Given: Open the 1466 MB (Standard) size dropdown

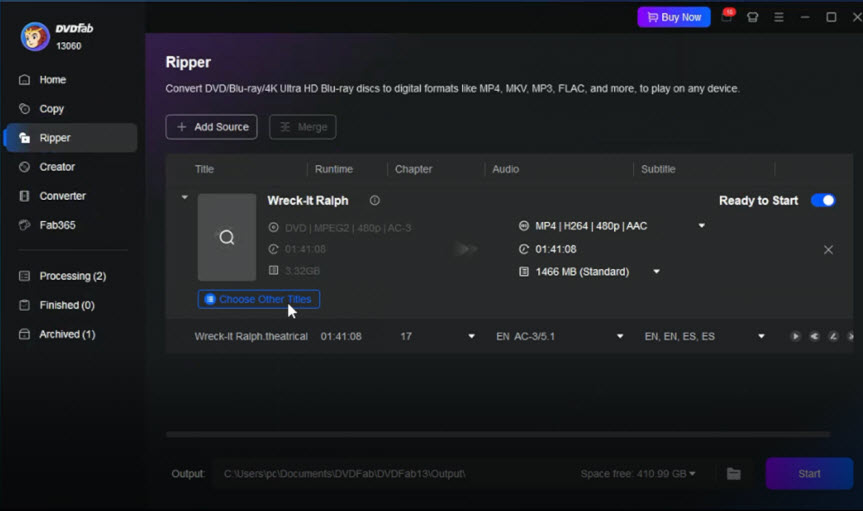Looking at the screenshot, I should (657, 271).
